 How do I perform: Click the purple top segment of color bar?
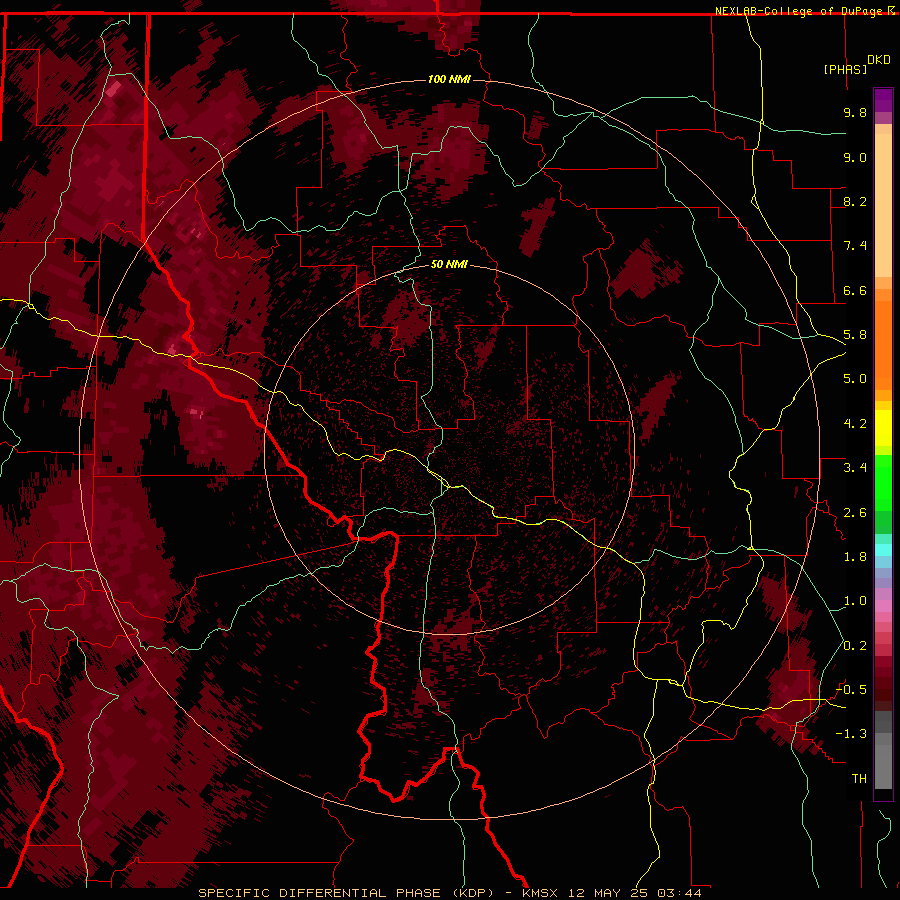click(883, 100)
